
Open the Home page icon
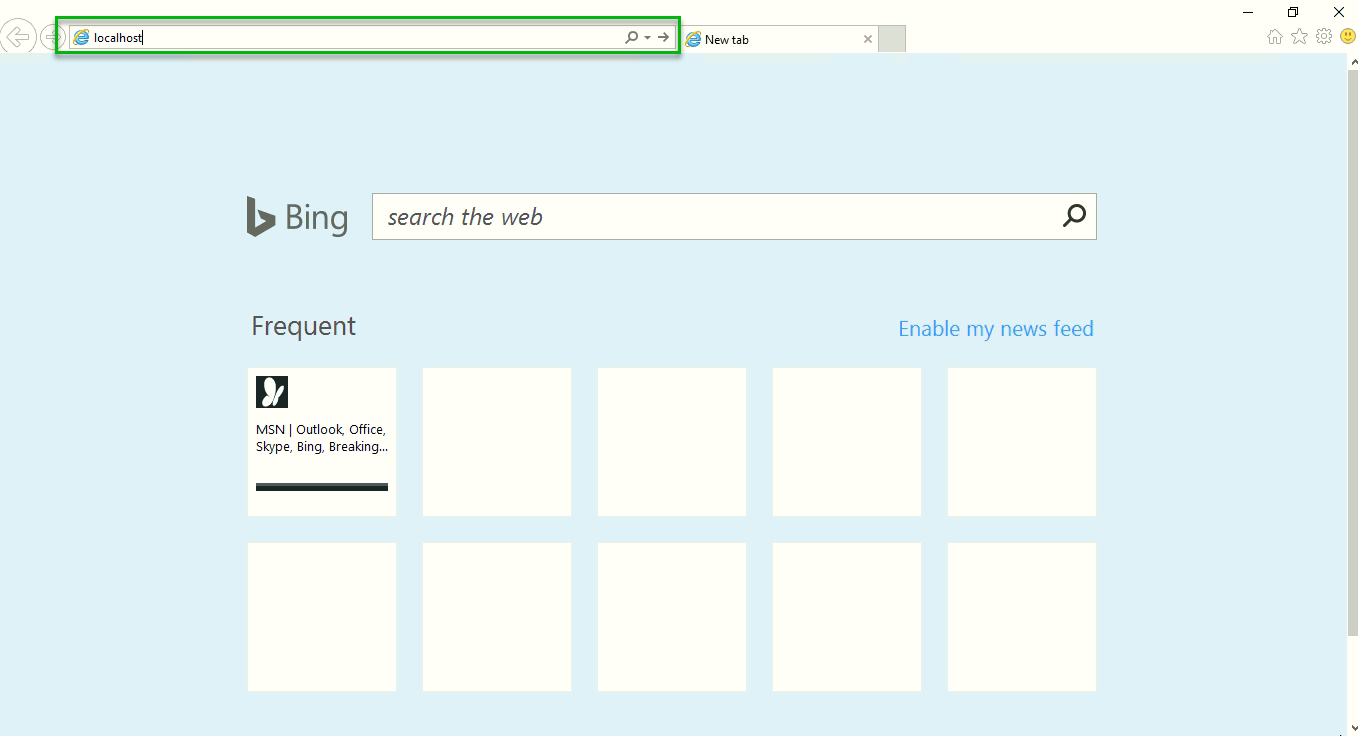point(1274,37)
